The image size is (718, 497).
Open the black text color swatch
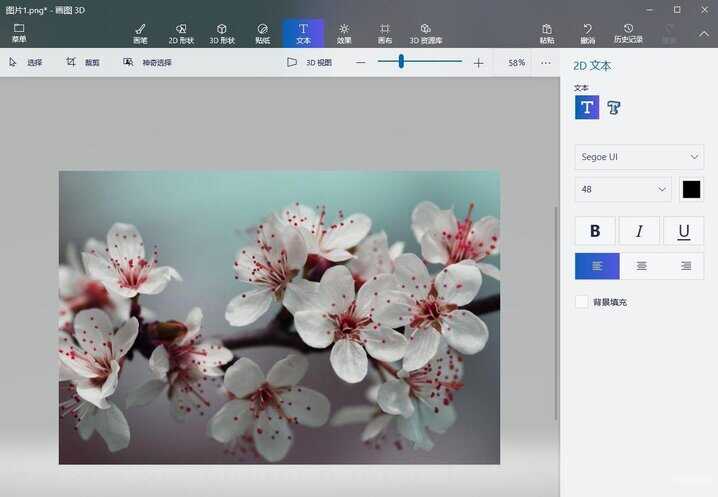691,189
